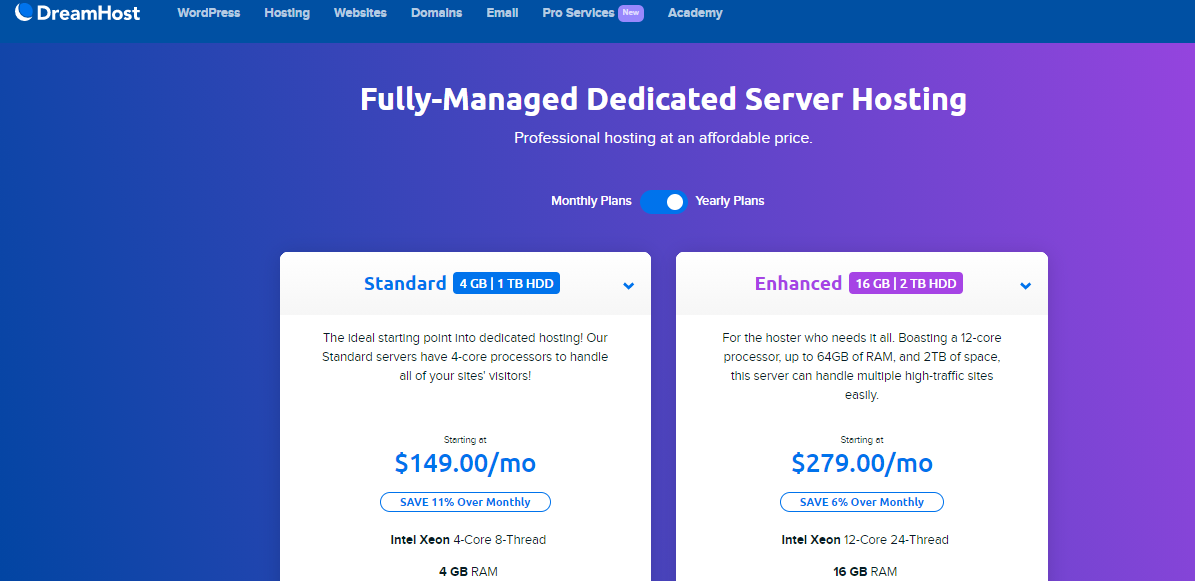The height and width of the screenshot is (581, 1195).
Task: Click the Standard plan description paragraph
Action: [465, 357]
